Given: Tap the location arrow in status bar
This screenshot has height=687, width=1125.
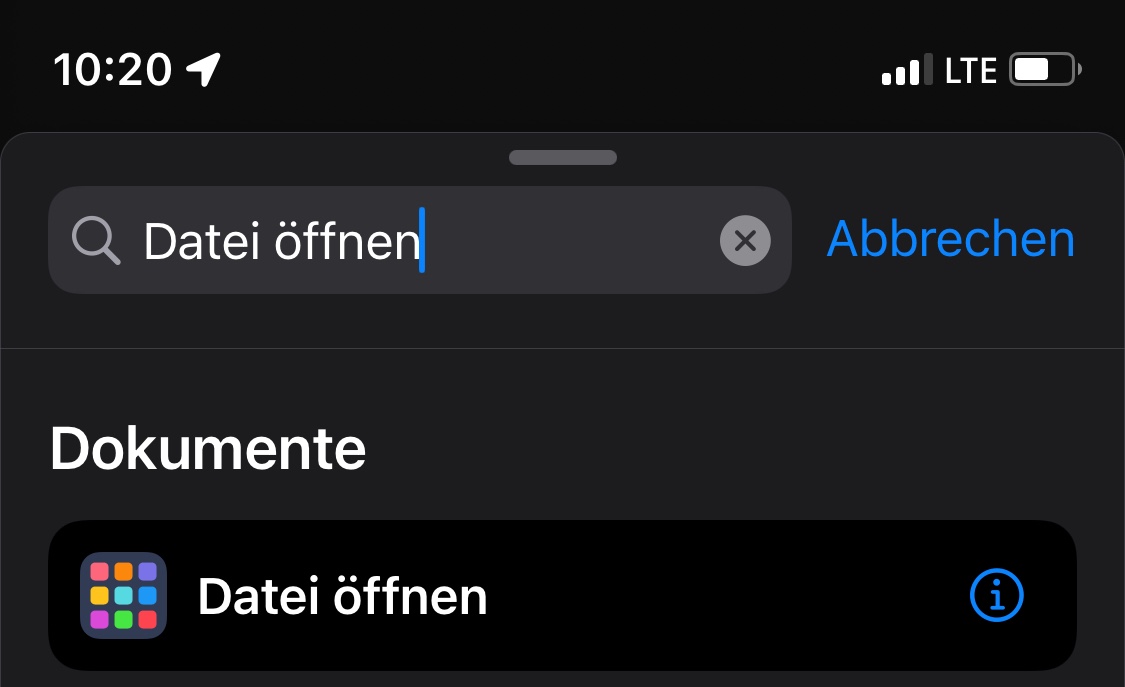Looking at the screenshot, I should [x=204, y=70].
